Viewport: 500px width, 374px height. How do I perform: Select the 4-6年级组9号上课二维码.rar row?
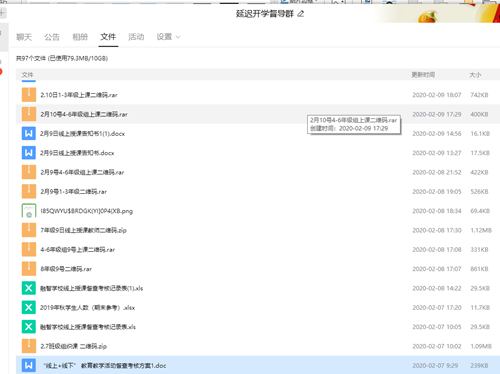(x=258, y=249)
